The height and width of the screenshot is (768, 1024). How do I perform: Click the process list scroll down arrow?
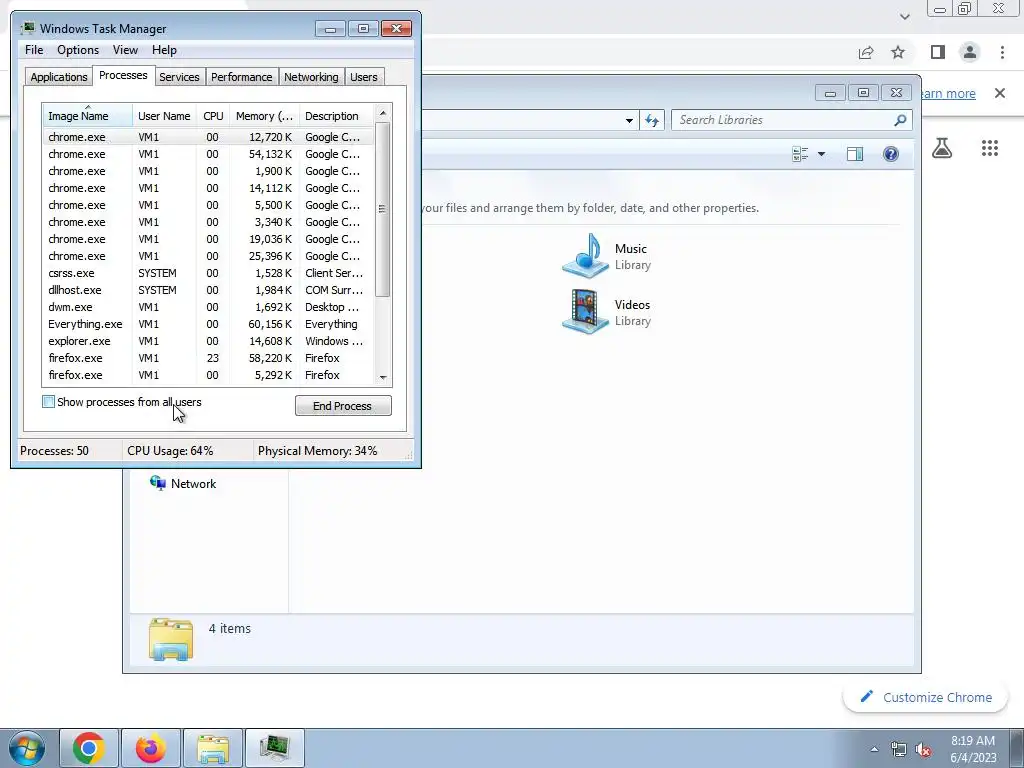[383, 377]
